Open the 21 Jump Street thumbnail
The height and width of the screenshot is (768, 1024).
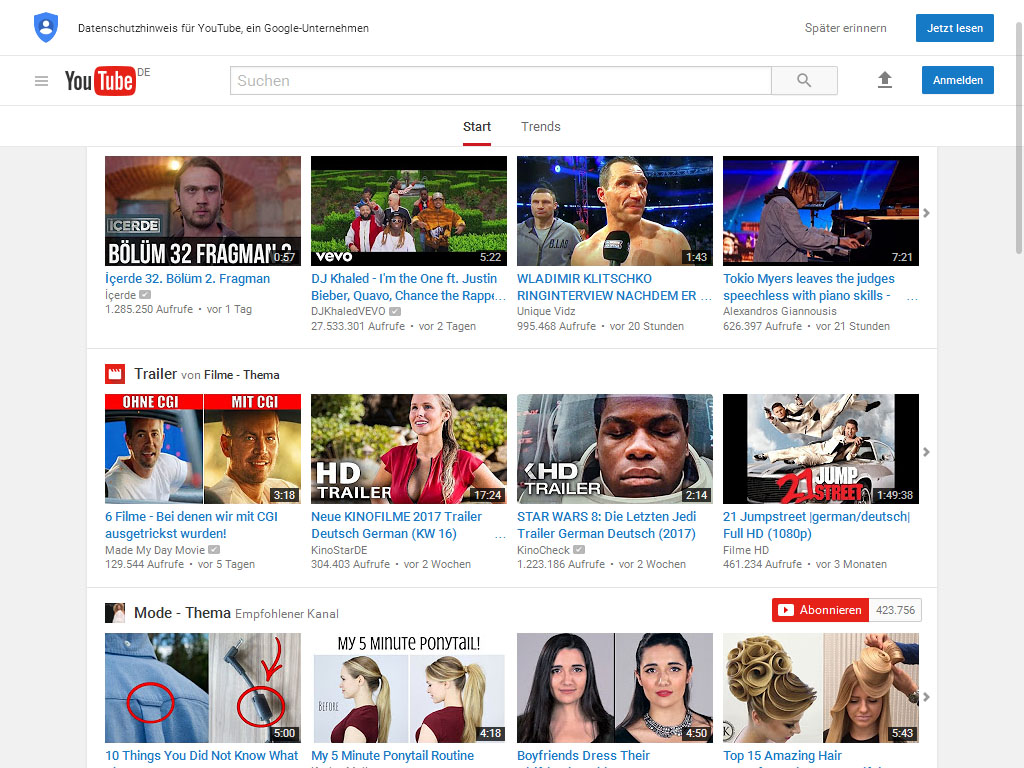coord(821,449)
